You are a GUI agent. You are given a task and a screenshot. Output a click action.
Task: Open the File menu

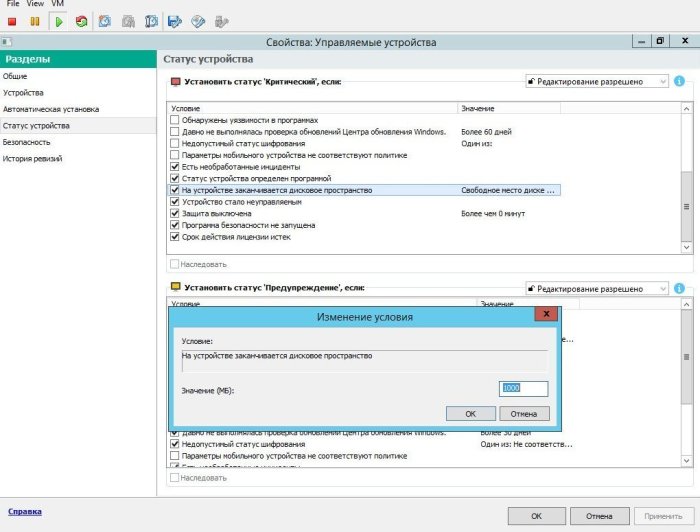(x=13, y=4)
